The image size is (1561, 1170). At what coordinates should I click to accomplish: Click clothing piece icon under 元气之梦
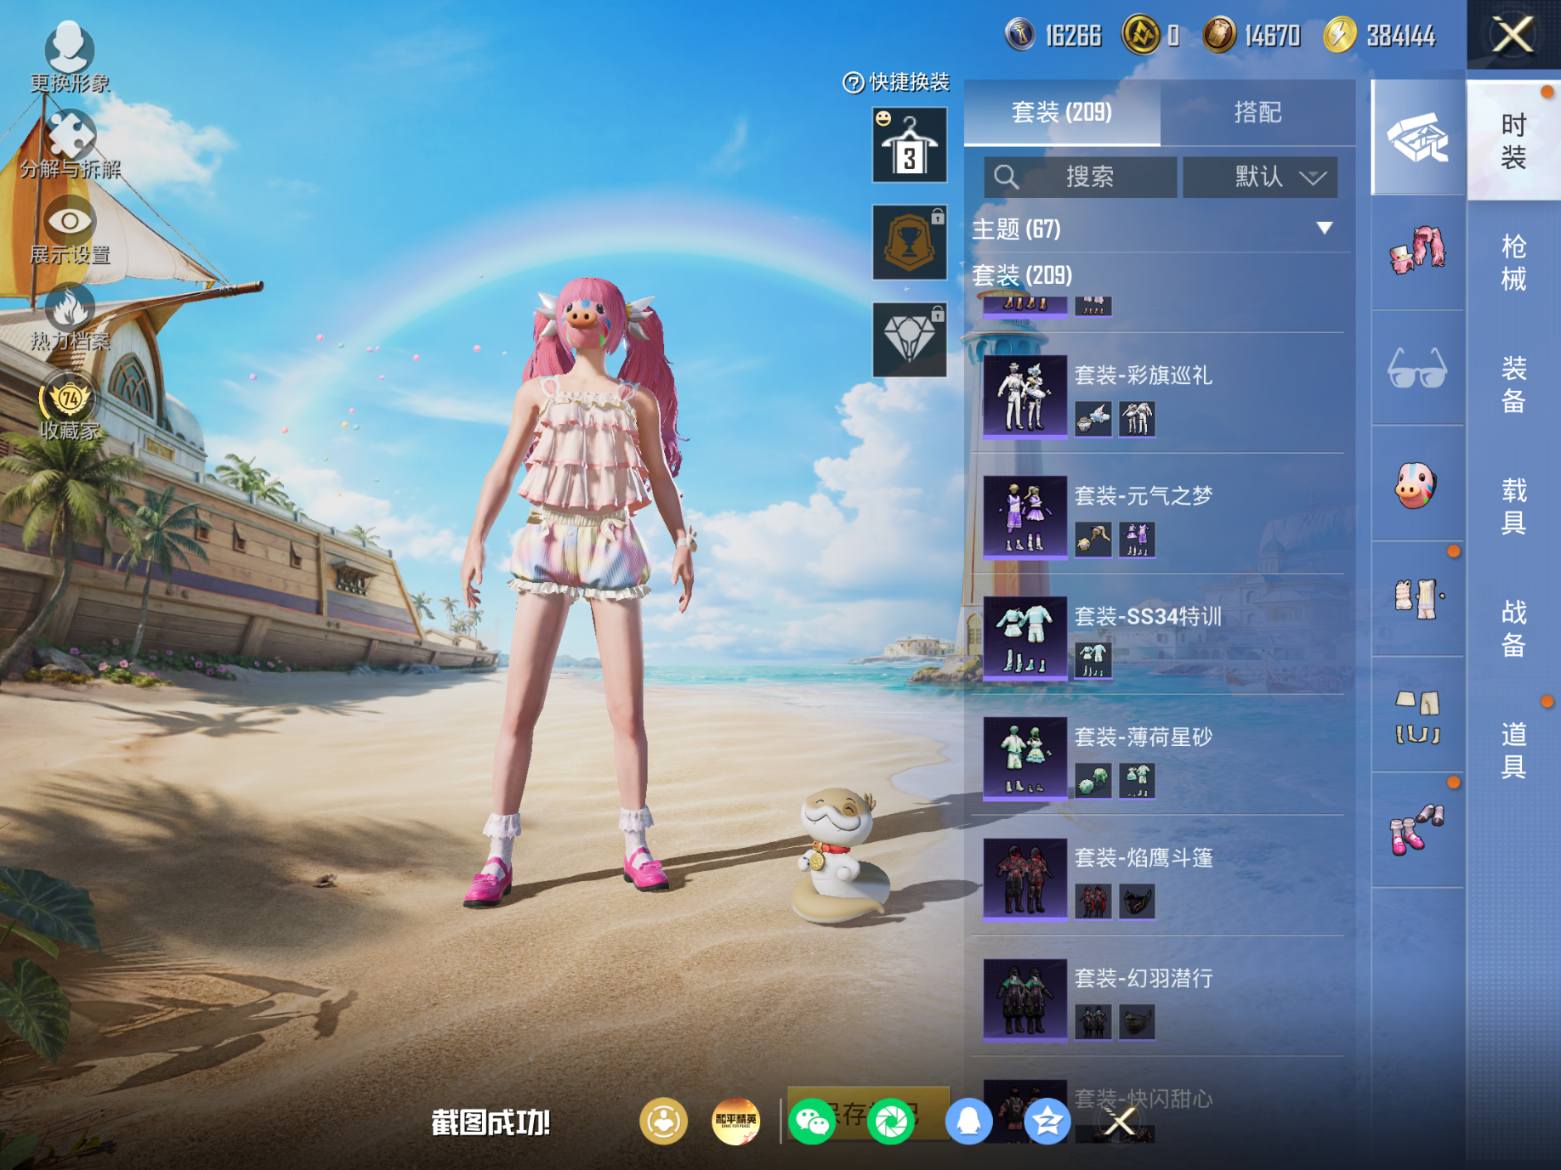click(1136, 539)
